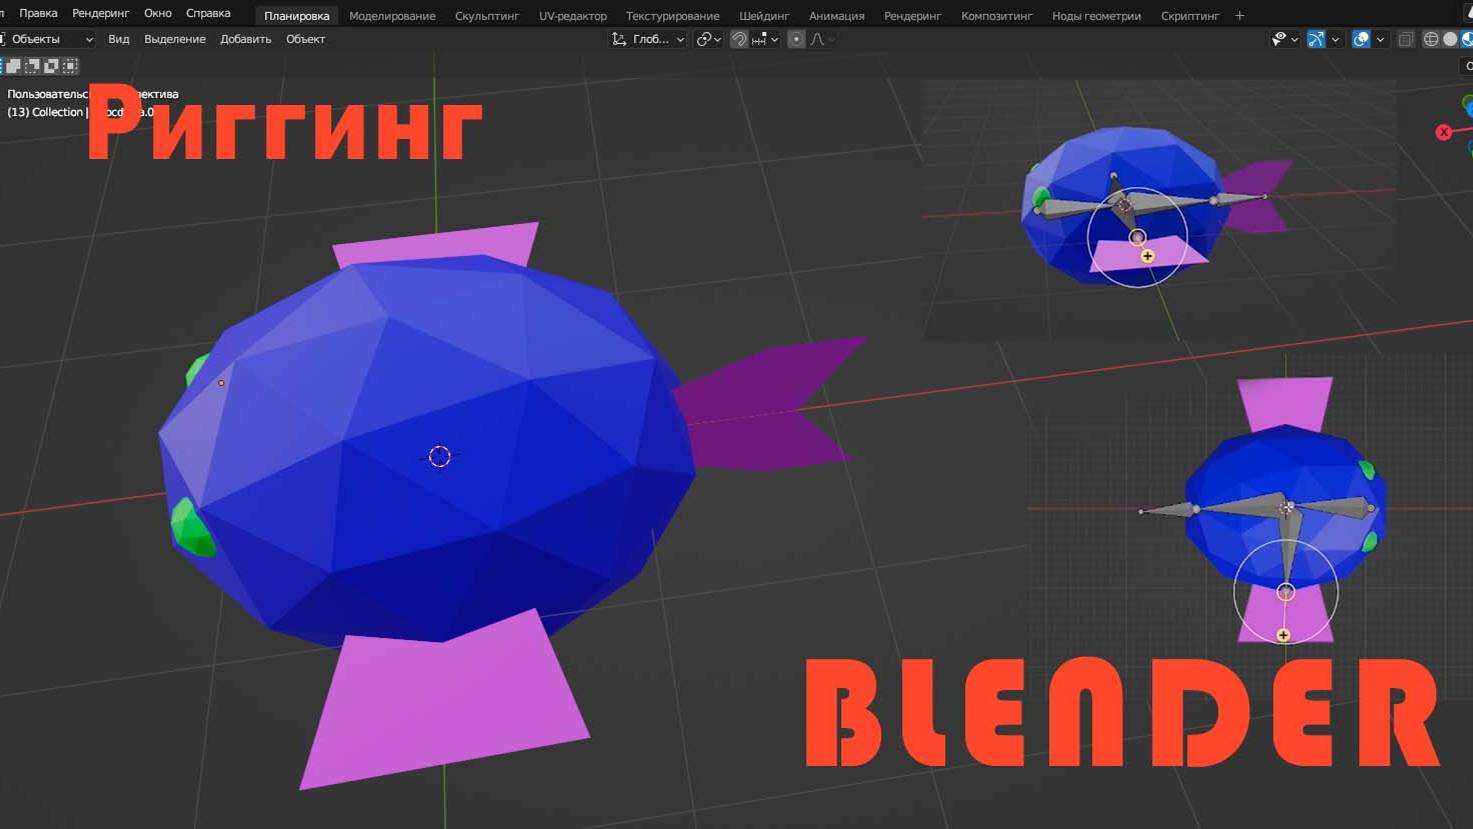Viewport: 1473px width, 829px height.
Task: Select the extend-selection mode icon
Action: coord(14,65)
